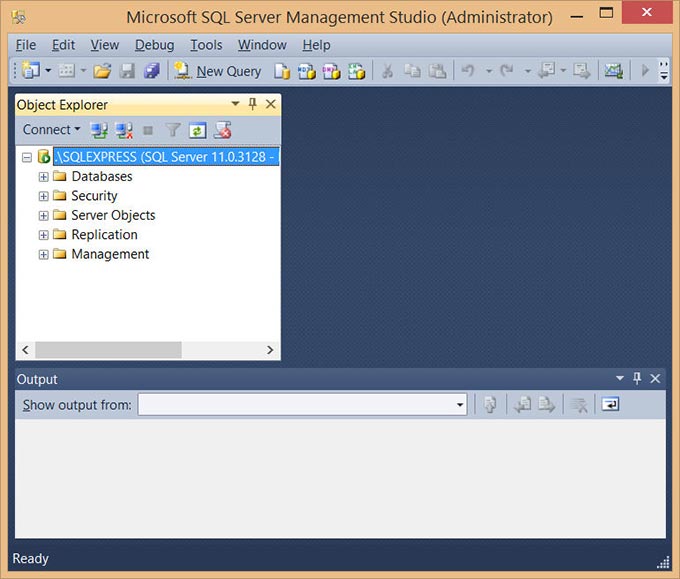
Task: Open the Help menu
Action: [316, 45]
